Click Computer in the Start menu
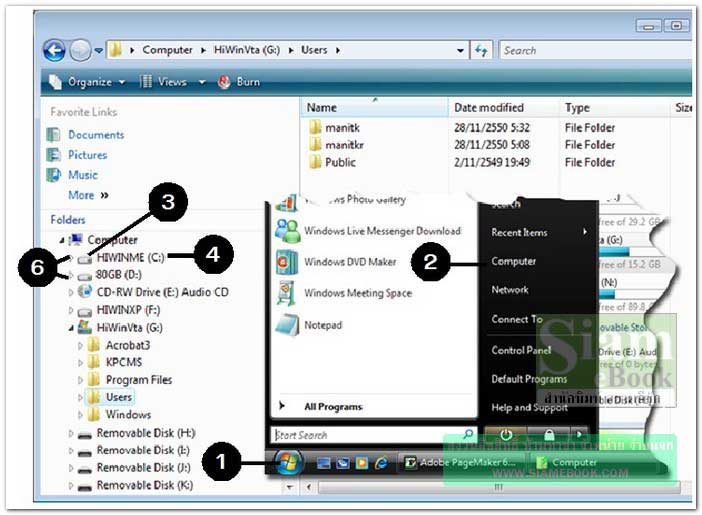This screenshot has height=515, width=702. tap(514, 261)
